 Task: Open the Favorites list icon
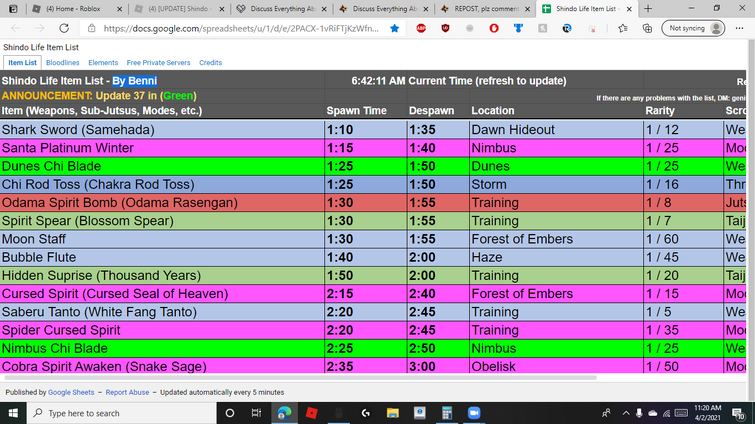pos(623,28)
